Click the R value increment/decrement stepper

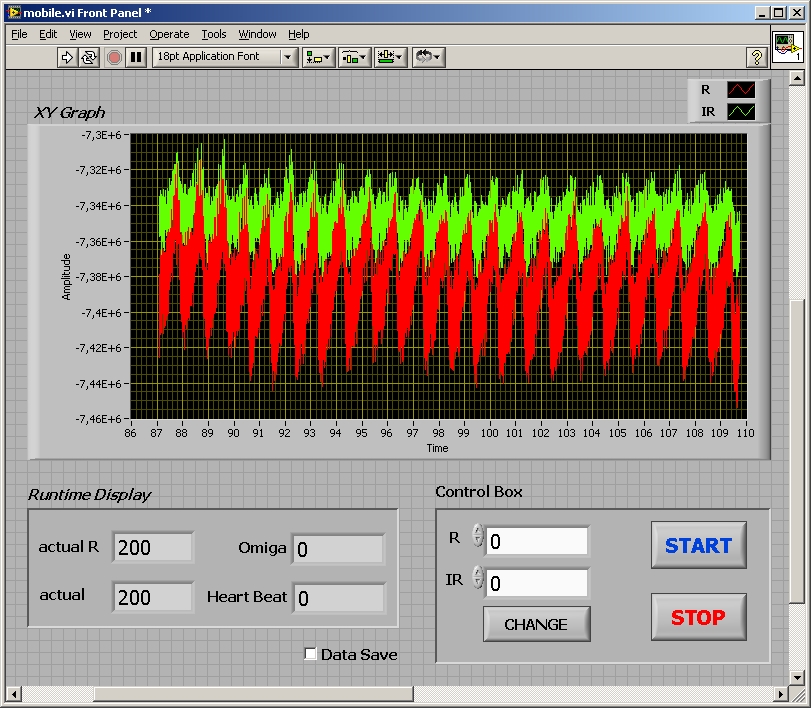coord(477,536)
